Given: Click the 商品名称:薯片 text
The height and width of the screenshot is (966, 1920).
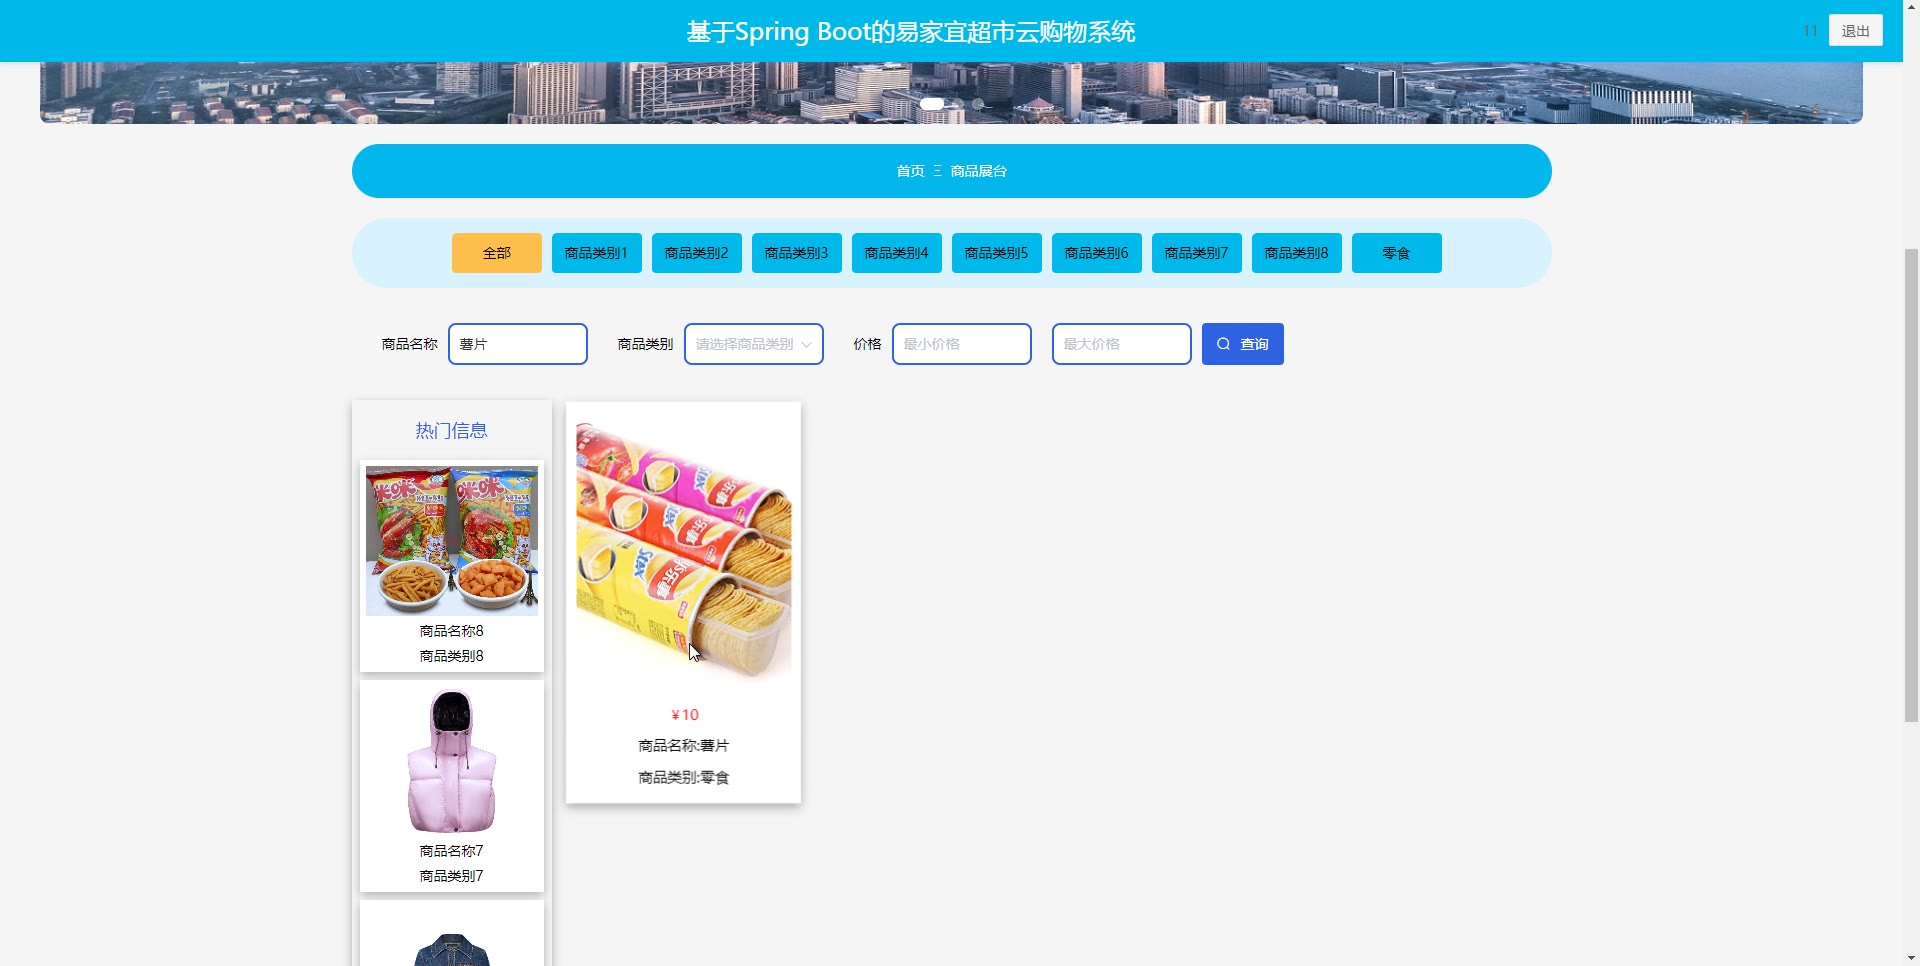Looking at the screenshot, I should coord(684,746).
